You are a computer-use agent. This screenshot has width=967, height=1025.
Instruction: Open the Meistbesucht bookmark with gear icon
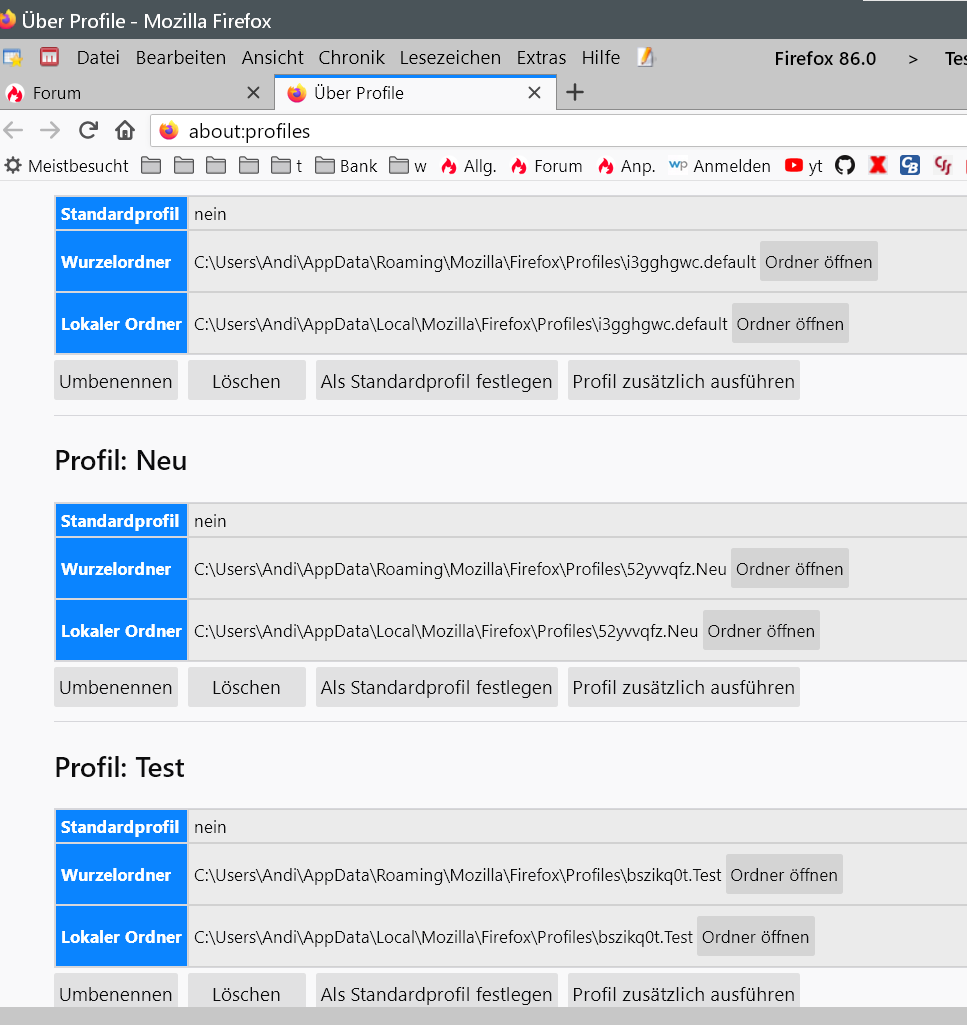[67, 166]
